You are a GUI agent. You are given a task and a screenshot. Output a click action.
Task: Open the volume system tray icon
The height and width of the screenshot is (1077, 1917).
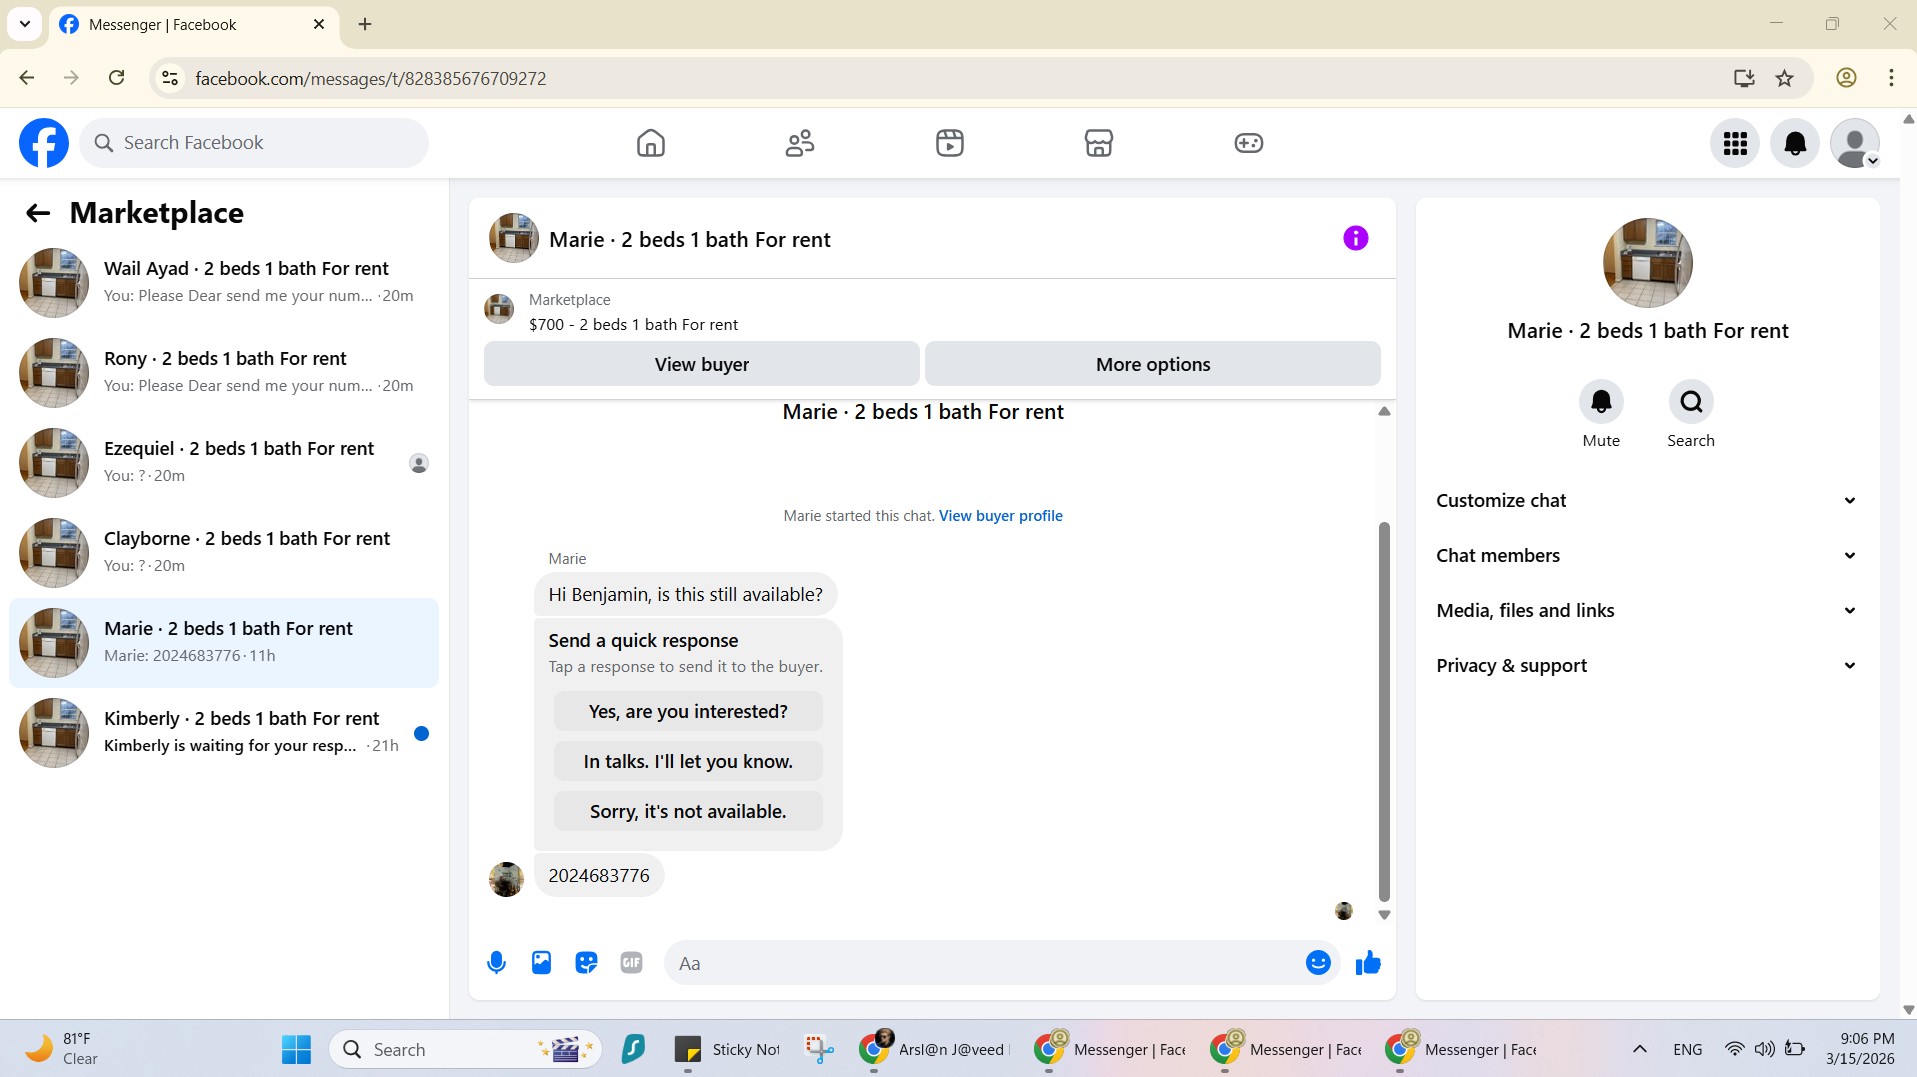1765,1049
